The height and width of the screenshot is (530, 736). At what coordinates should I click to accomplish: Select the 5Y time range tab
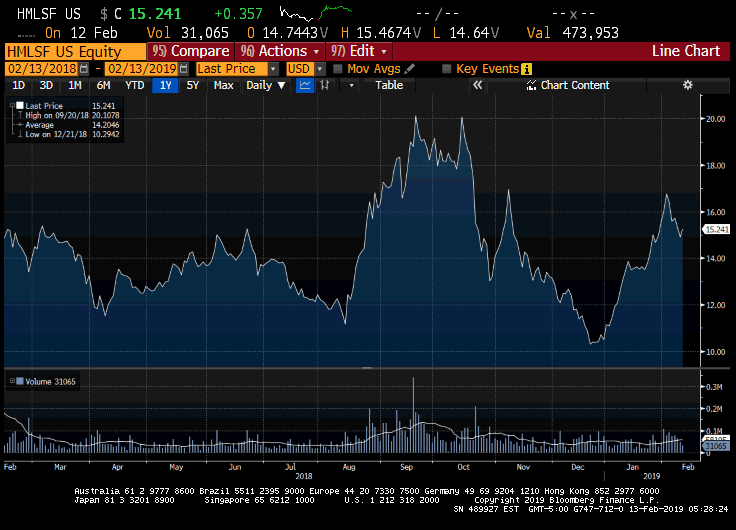click(x=193, y=85)
